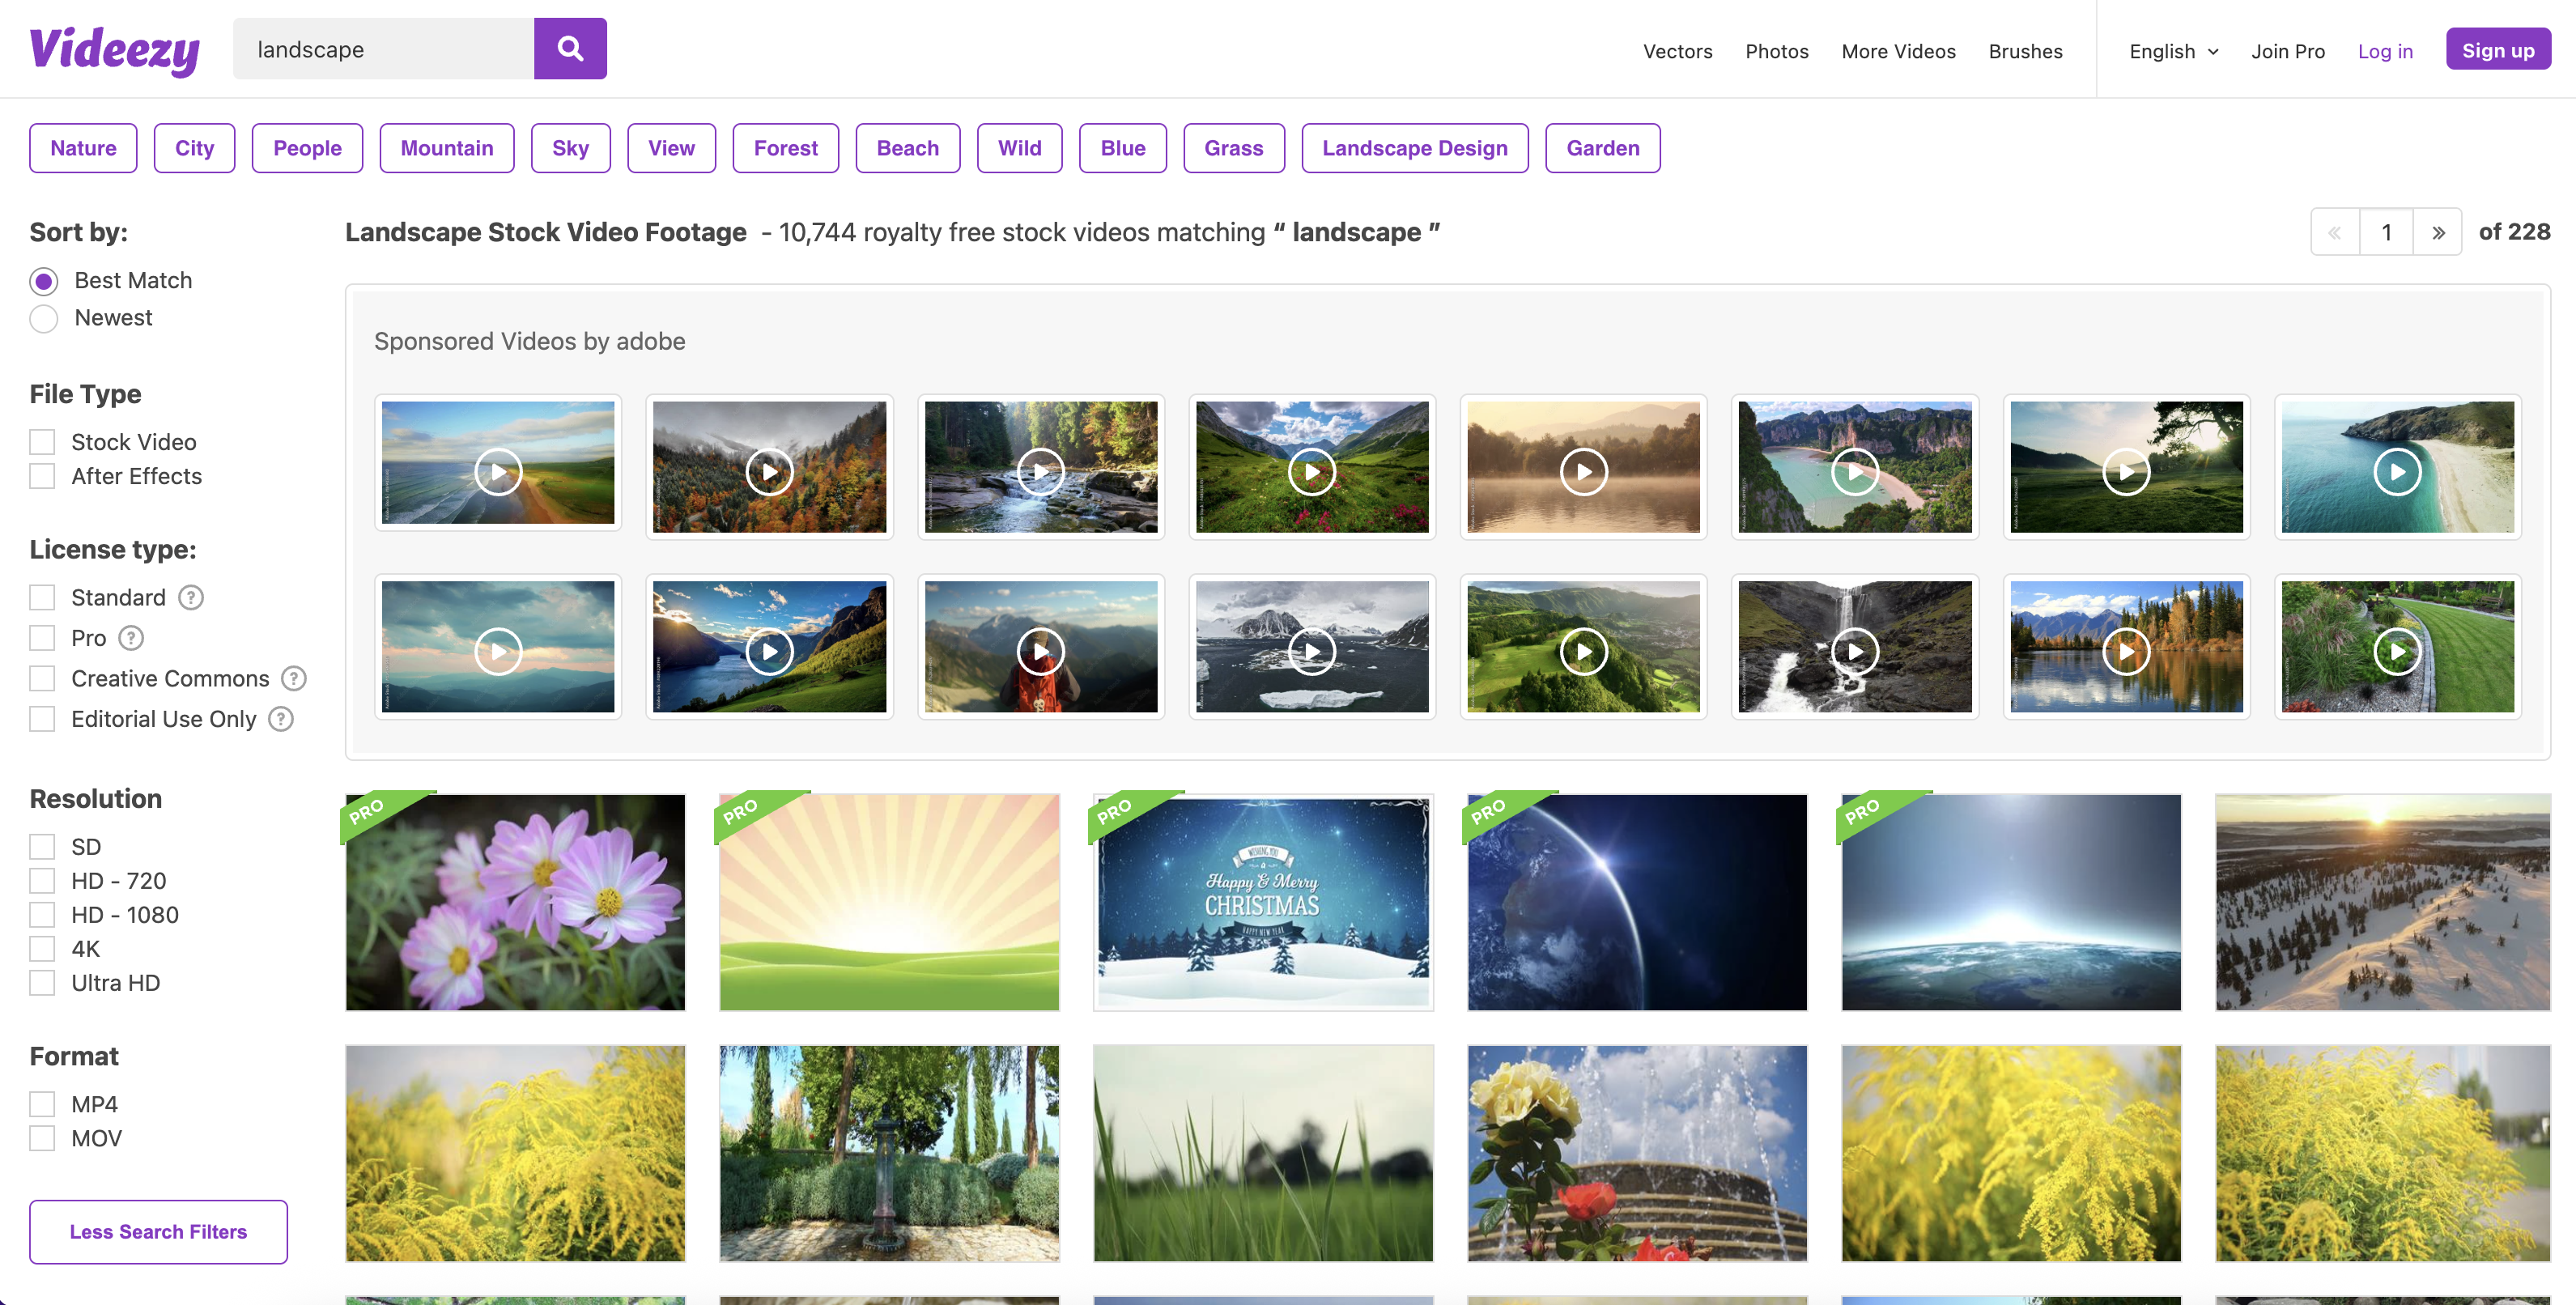
Task: Open the Brushes menu link
Action: [x=2025, y=51]
